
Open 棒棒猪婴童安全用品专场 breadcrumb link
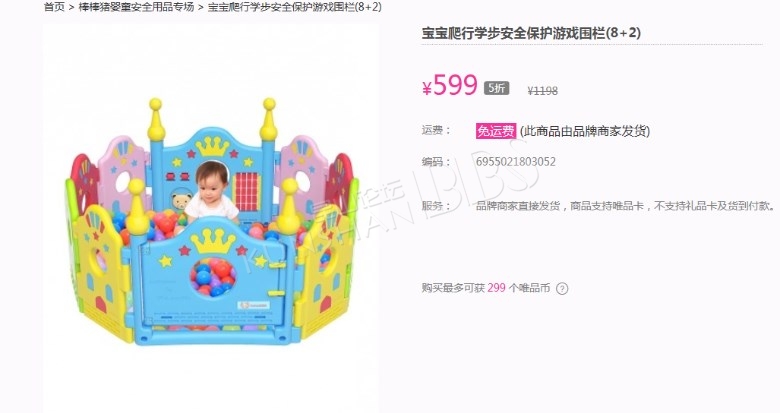[x=136, y=6]
